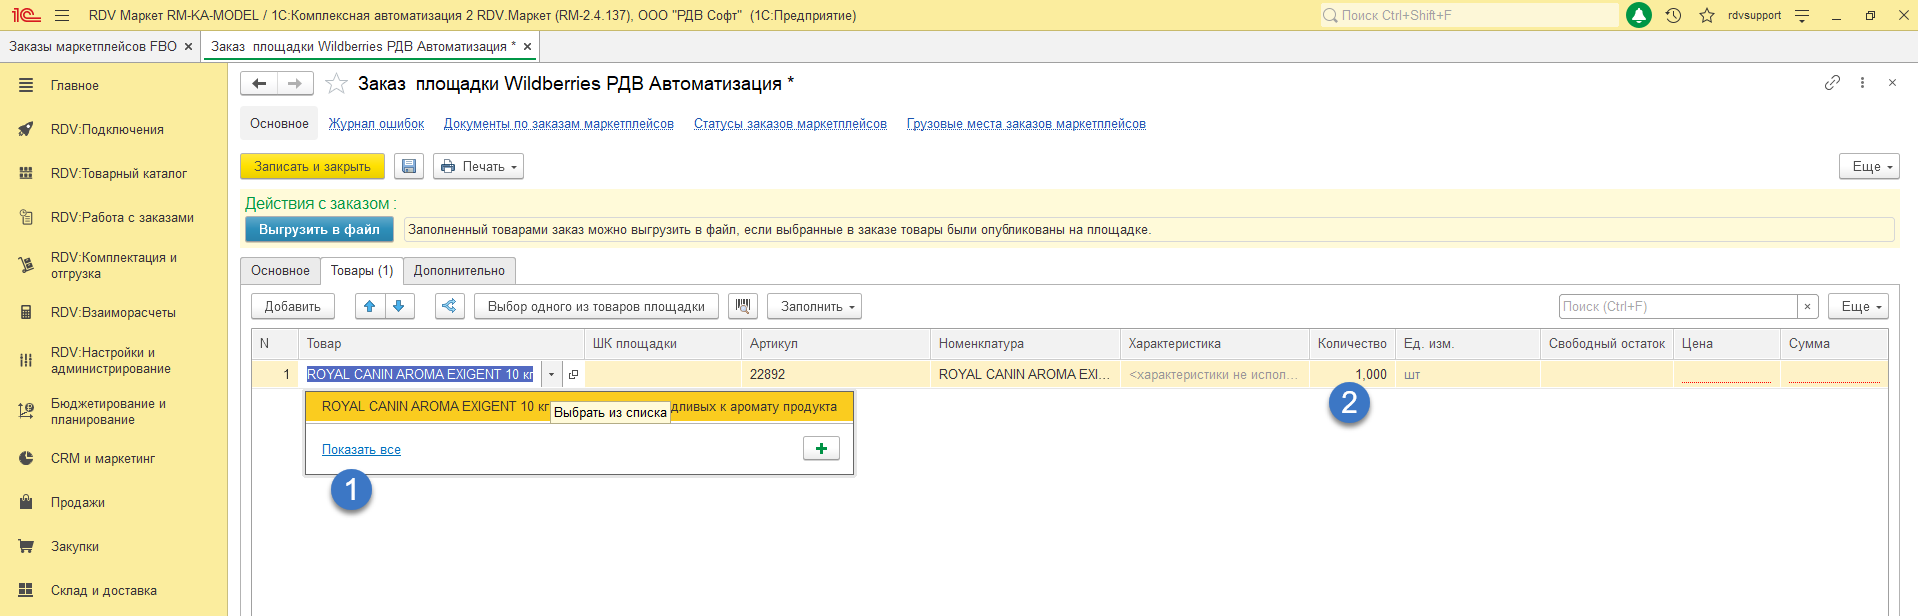Click the table search field Поиск (Ctrl+F)
The width and height of the screenshot is (1918, 616).
point(1677,307)
